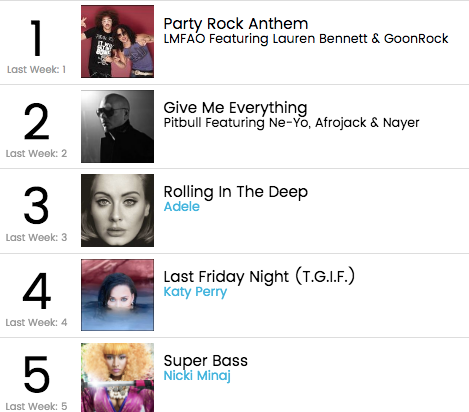Open the Super Bass cover image
Screen dimensions: 469x412
(x=117, y=378)
